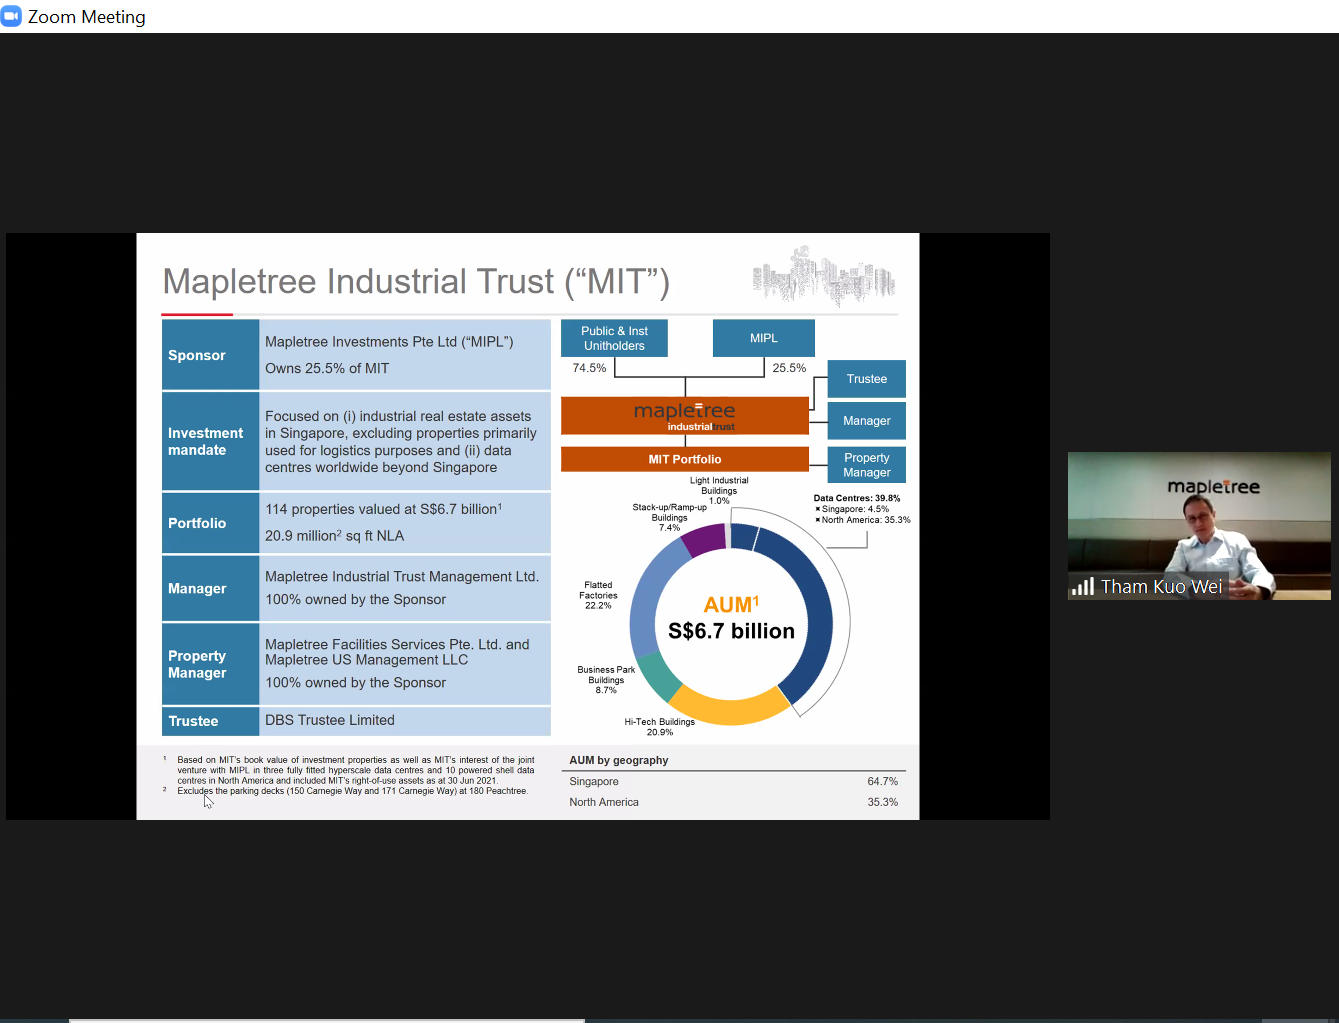This screenshot has height=1023, width=1339.
Task: Click blue 'Property Manager' box in diagram
Action: point(867,465)
